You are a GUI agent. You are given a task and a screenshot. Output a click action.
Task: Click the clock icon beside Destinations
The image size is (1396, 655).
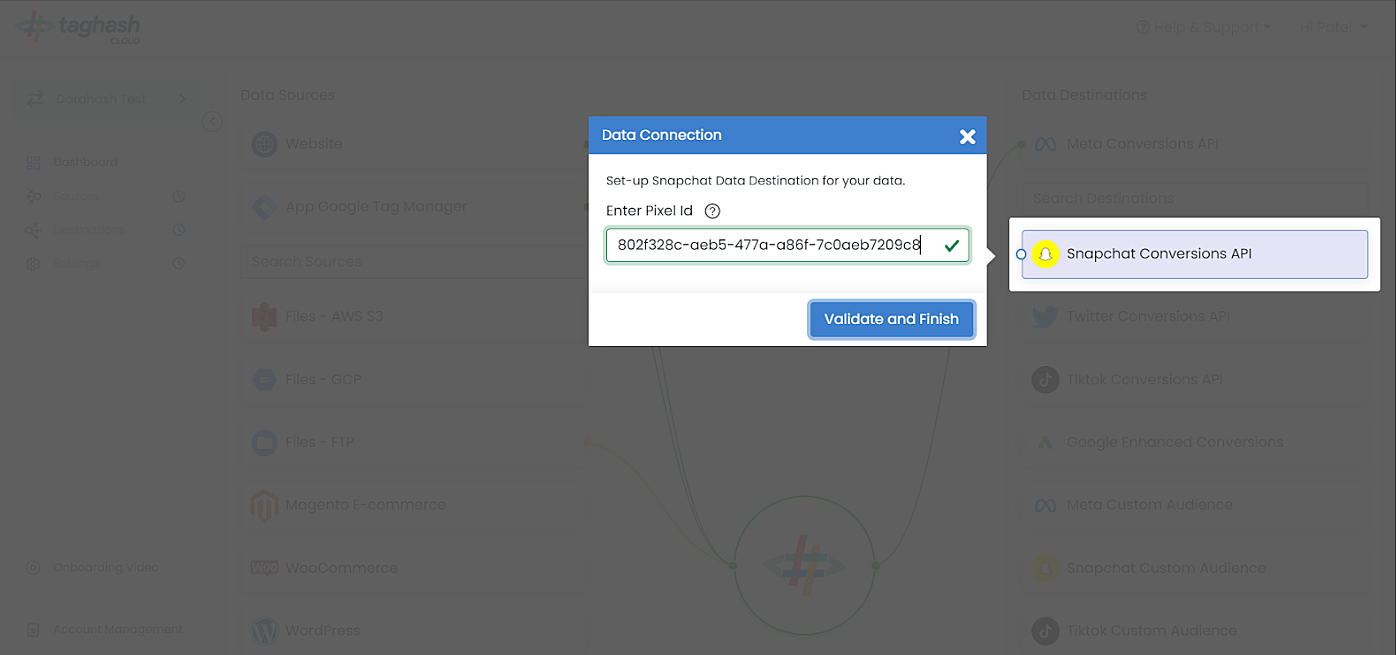tap(179, 230)
